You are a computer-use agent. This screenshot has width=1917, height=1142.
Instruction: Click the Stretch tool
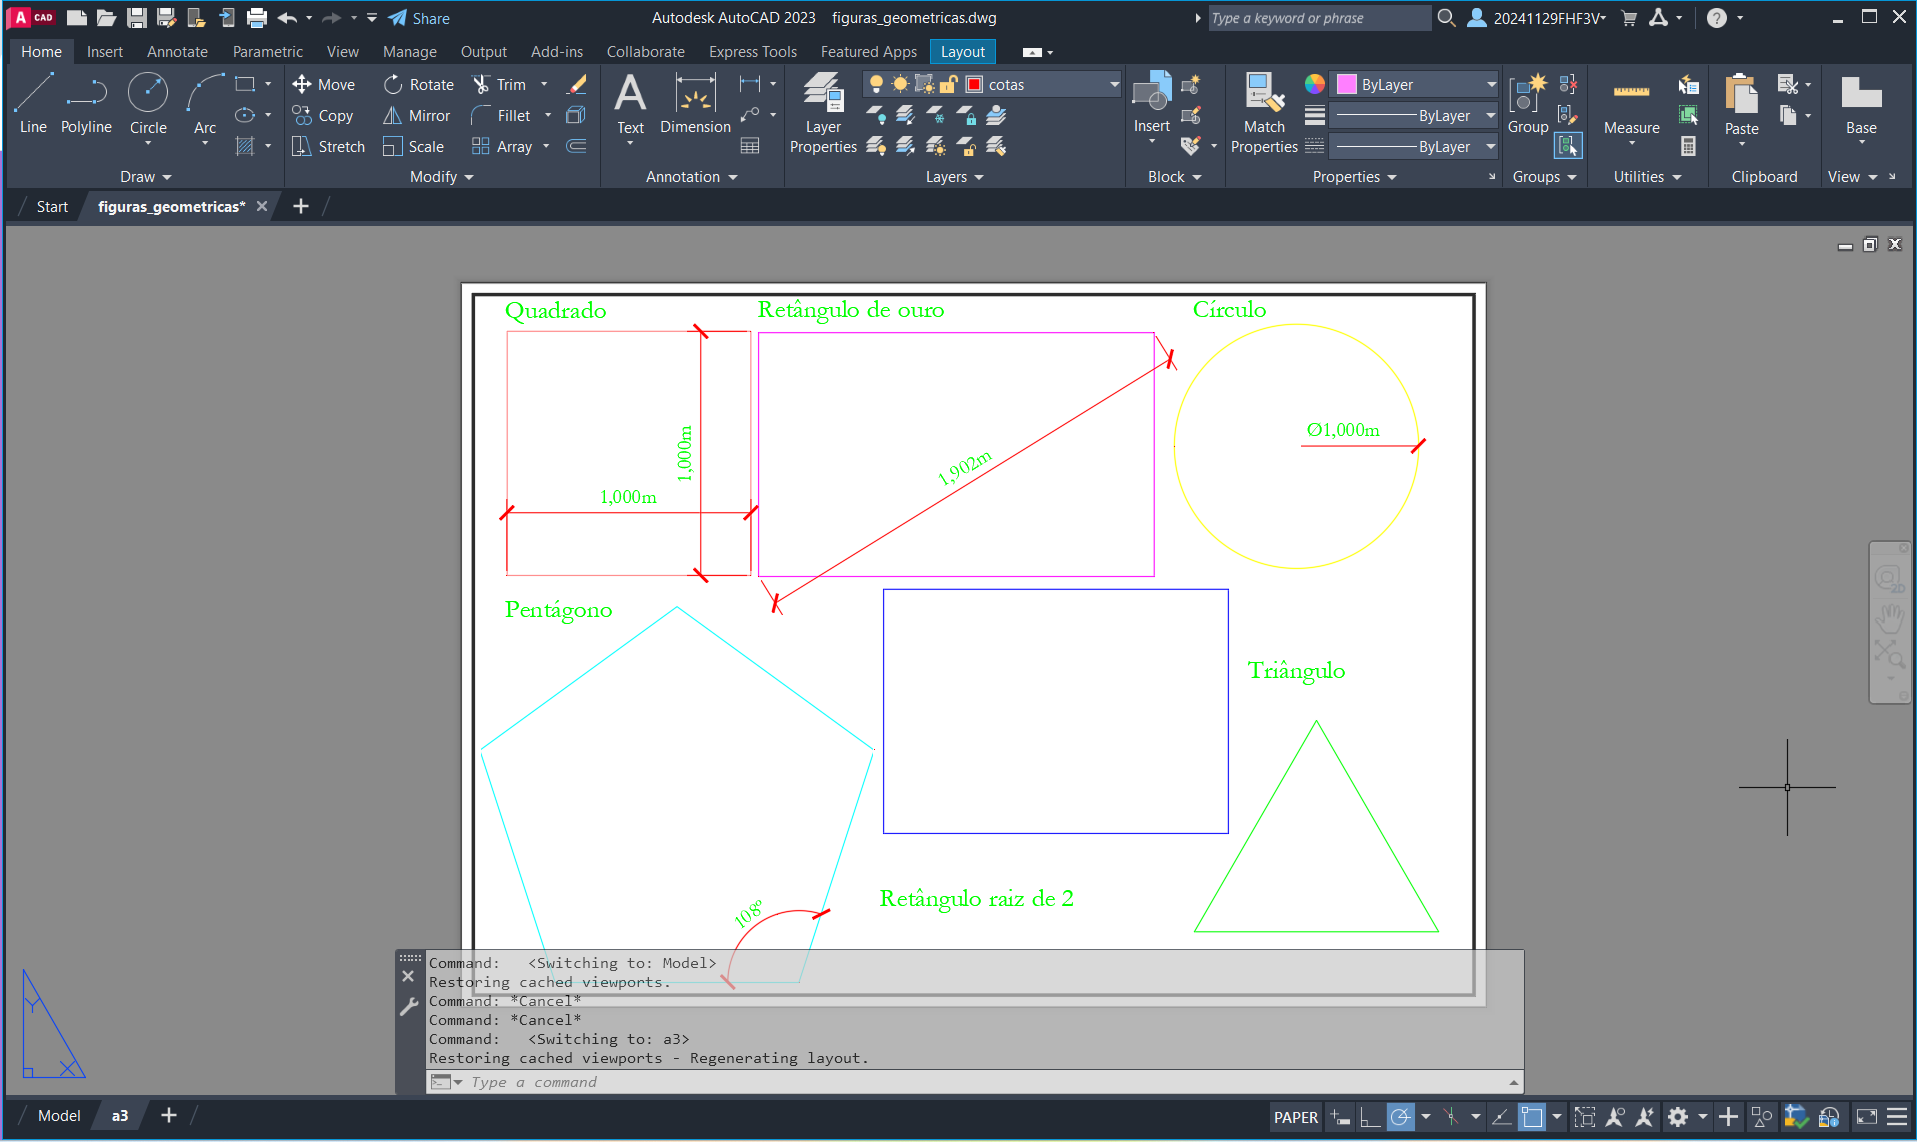point(329,147)
